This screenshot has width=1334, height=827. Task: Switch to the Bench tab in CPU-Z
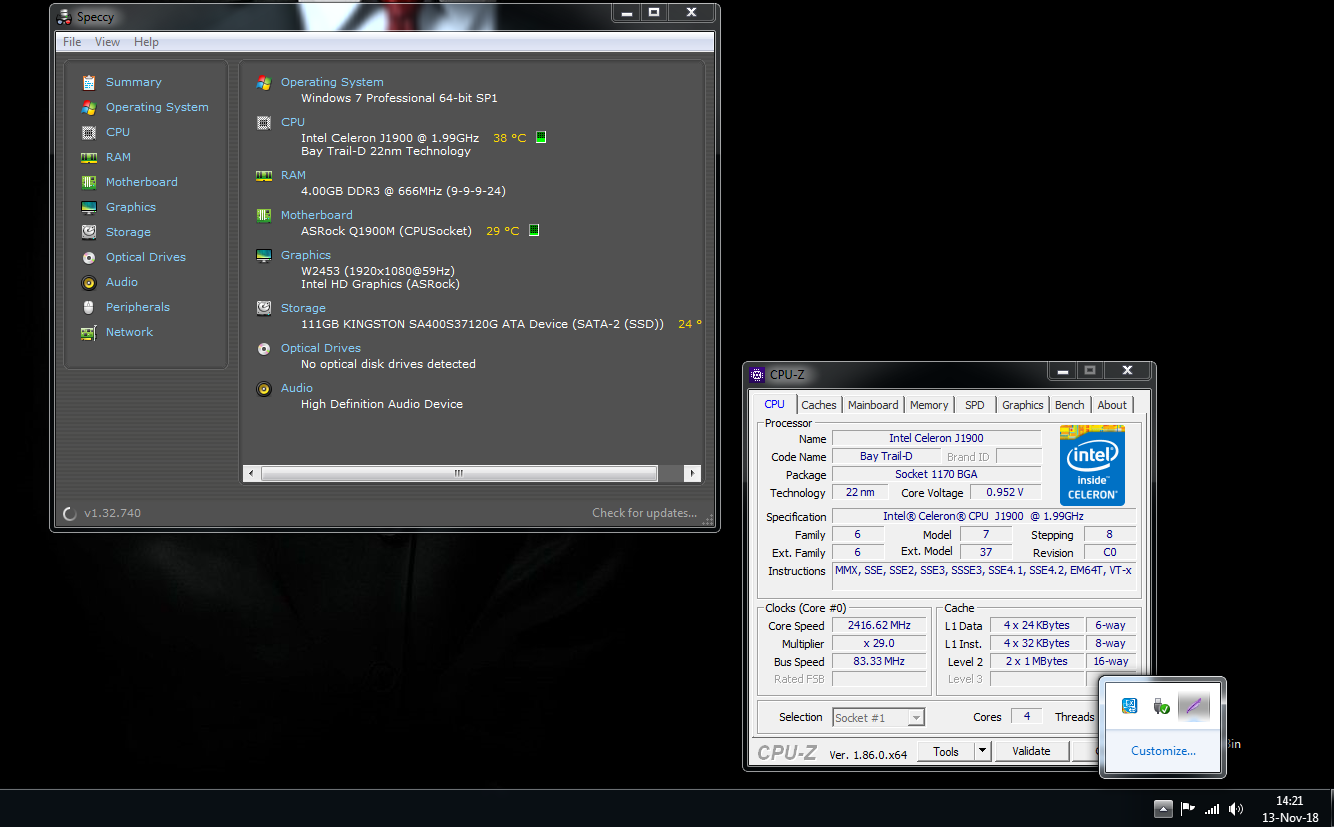(x=1070, y=405)
